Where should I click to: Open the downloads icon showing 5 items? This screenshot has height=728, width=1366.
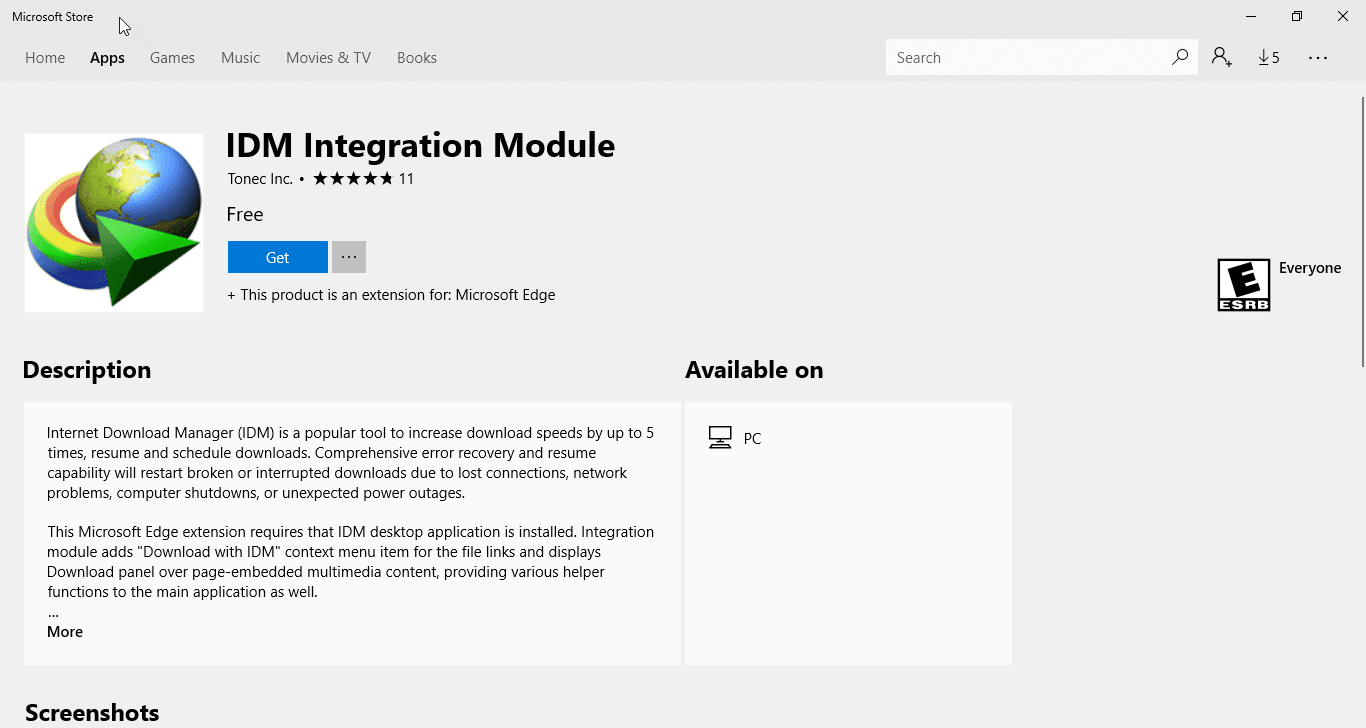(1269, 57)
